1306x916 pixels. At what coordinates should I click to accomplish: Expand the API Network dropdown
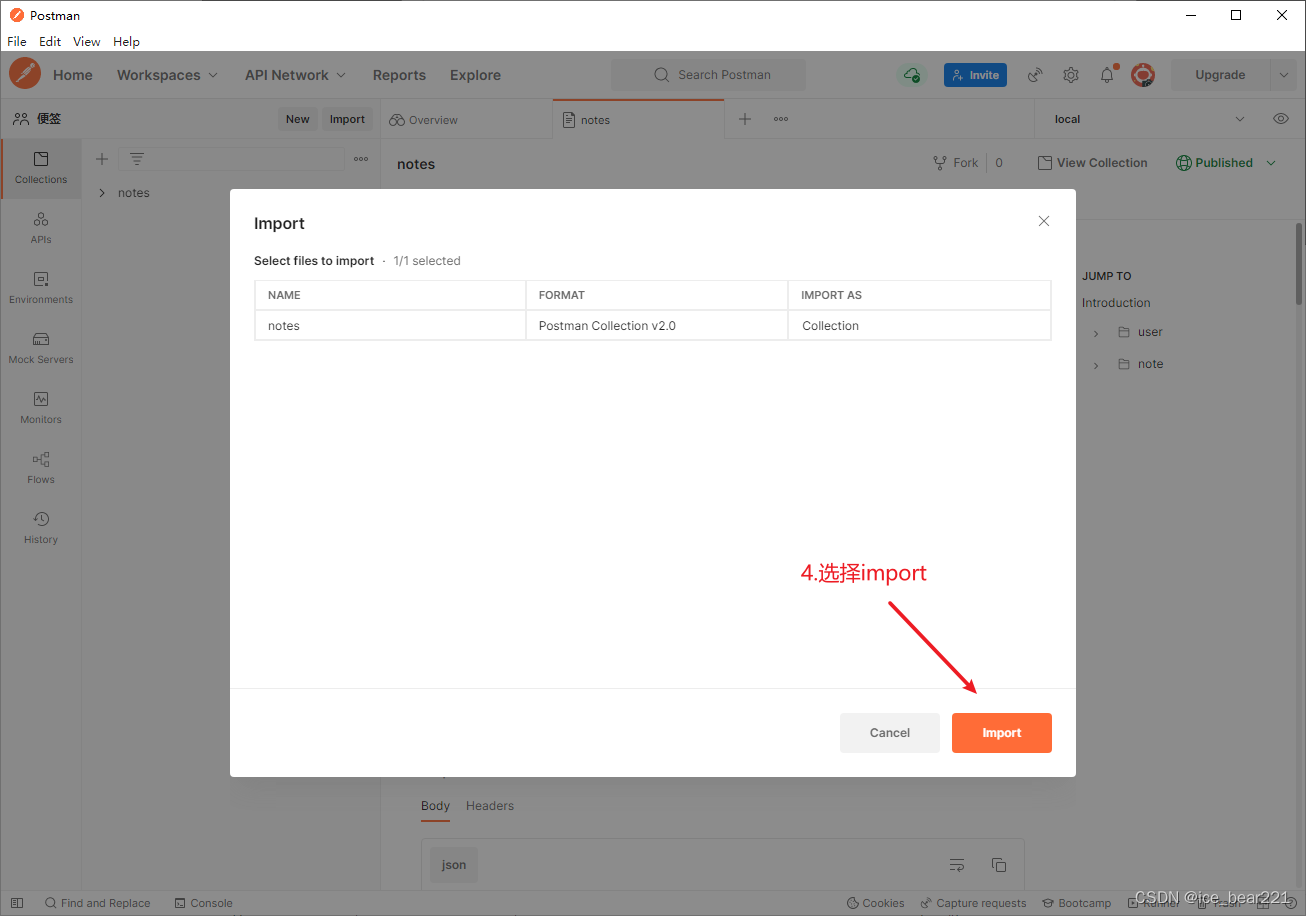point(295,75)
